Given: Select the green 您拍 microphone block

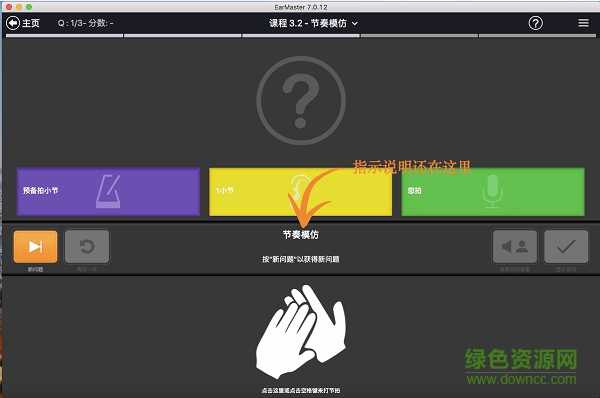Looking at the screenshot, I should [493, 191].
